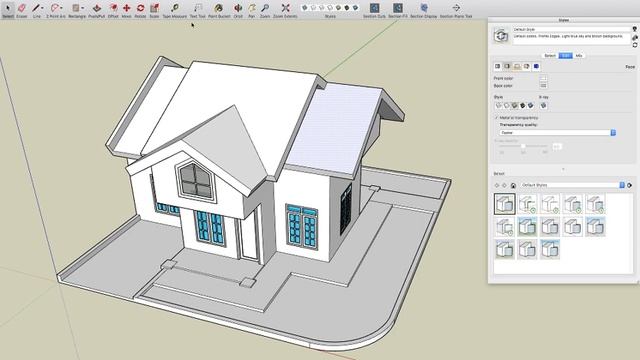This screenshot has height=360, width=640.
Task: Open Line tool dropdown arrow
Action: (42, 8)
